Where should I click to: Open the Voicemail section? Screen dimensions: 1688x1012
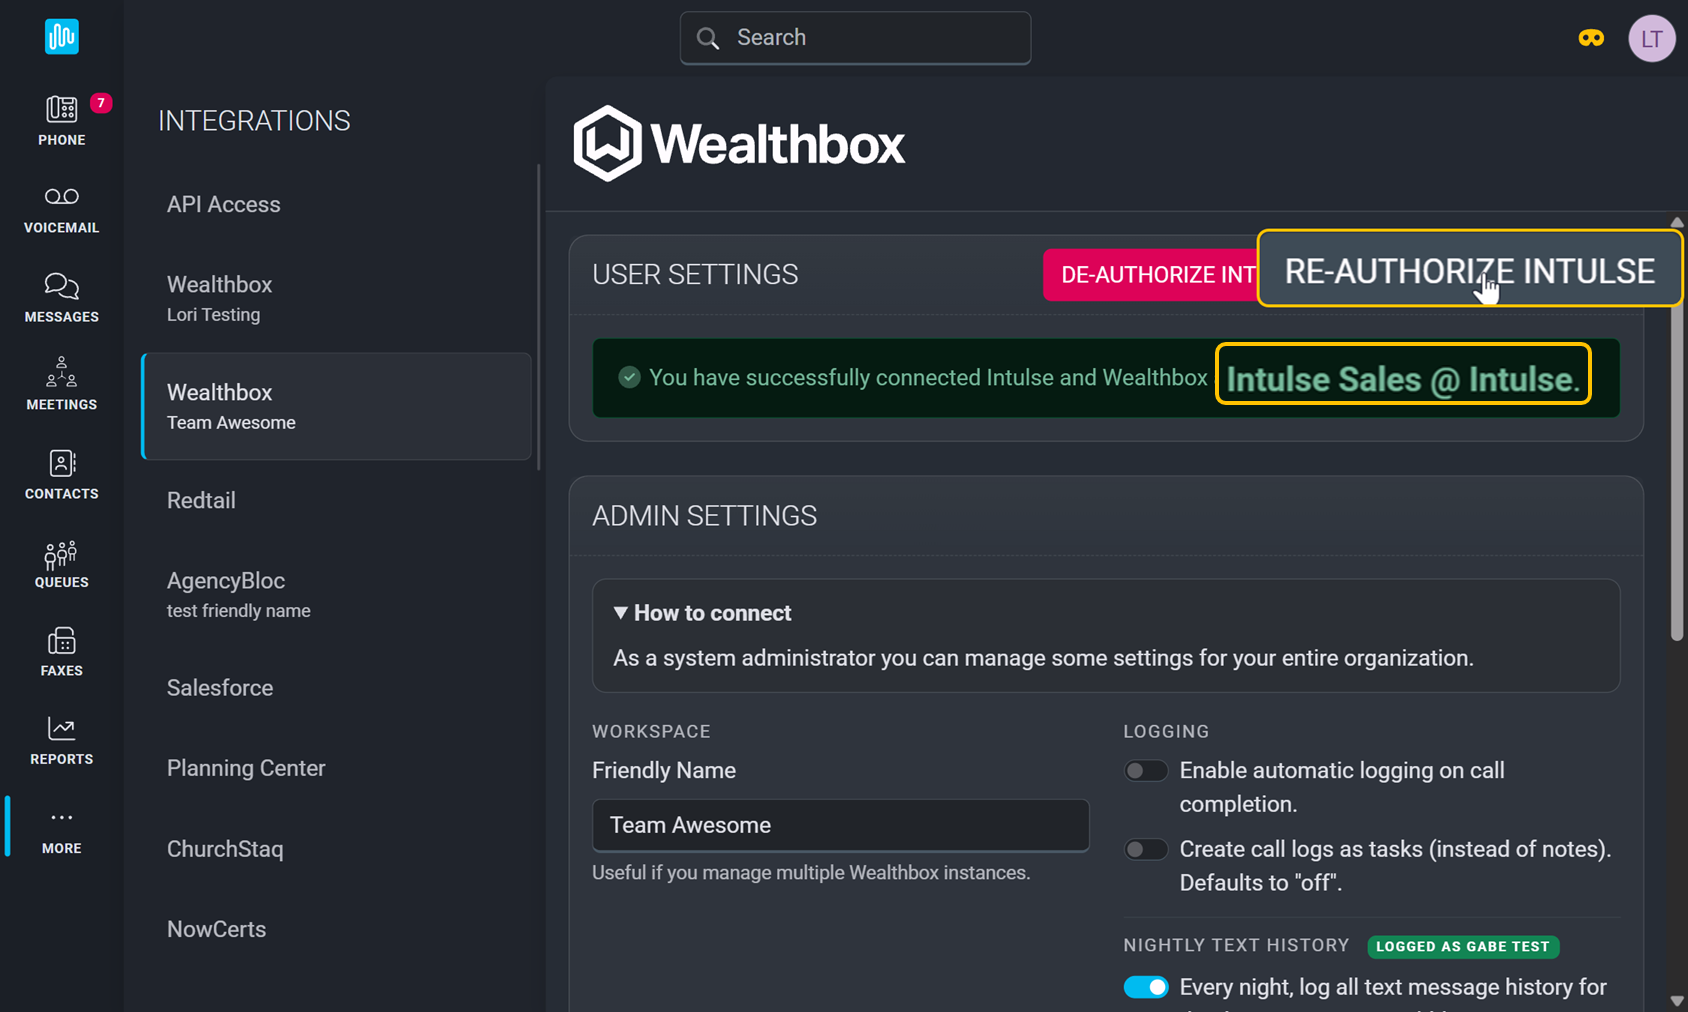click(x=61, y=209)
